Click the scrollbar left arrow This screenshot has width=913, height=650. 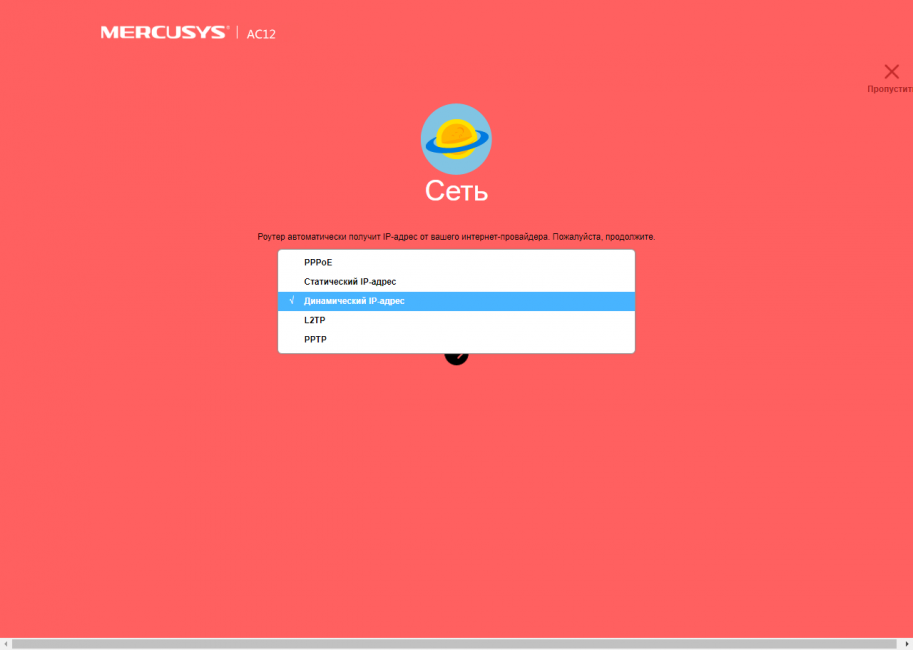pos(6,644)
